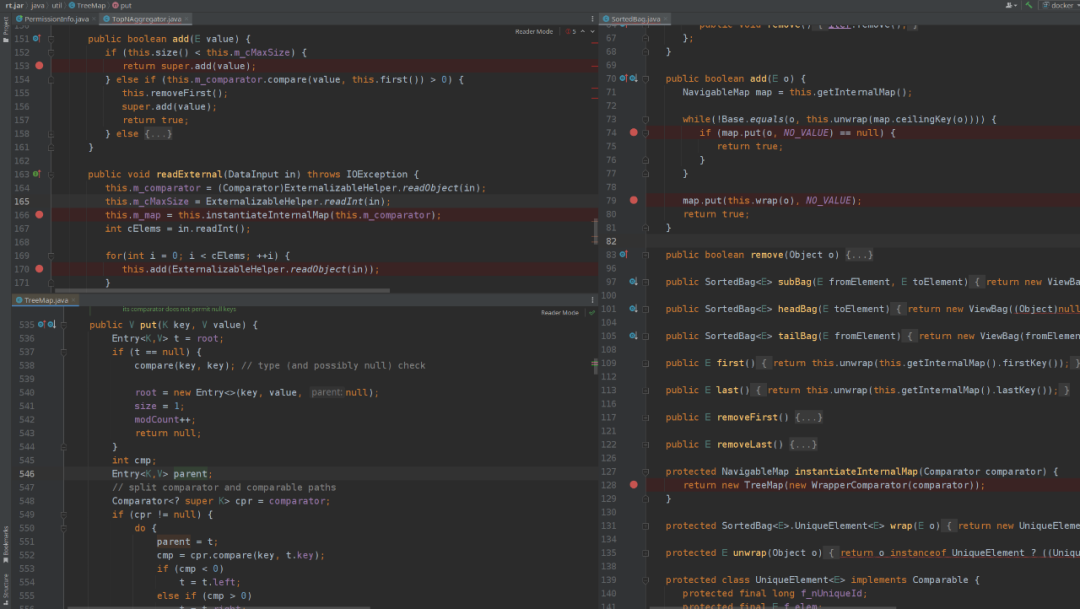Place cursor on 'this.removeFirst();' line 155
The height and width of the screenshot is (609, 1080).
[x=175, y=93]
